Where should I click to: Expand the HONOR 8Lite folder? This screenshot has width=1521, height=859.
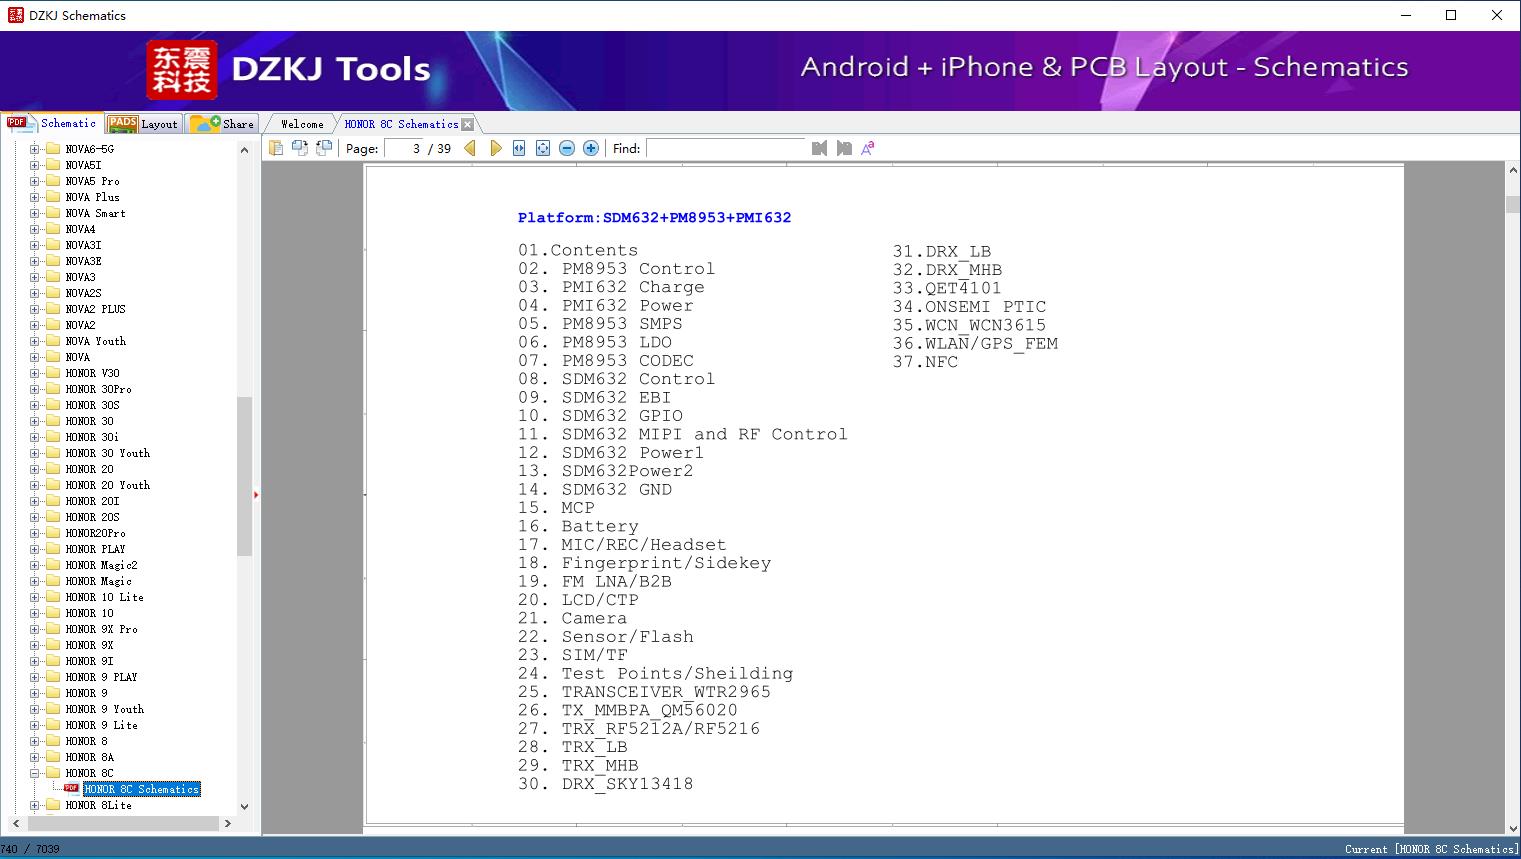(35, 805)
